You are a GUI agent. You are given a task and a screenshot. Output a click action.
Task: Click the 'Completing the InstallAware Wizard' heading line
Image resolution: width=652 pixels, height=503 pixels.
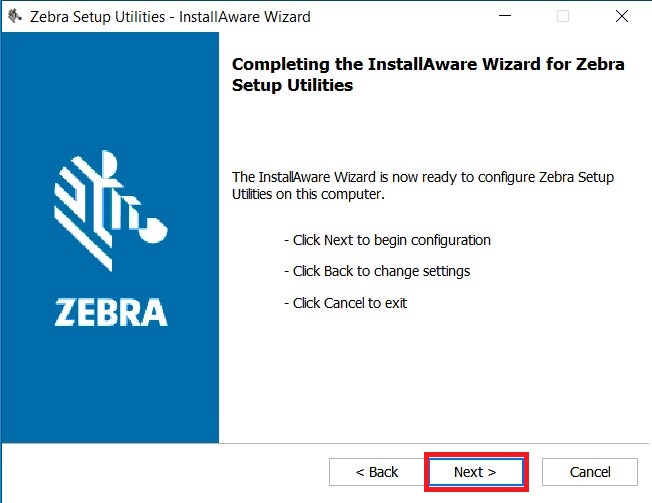coord(428,64)
